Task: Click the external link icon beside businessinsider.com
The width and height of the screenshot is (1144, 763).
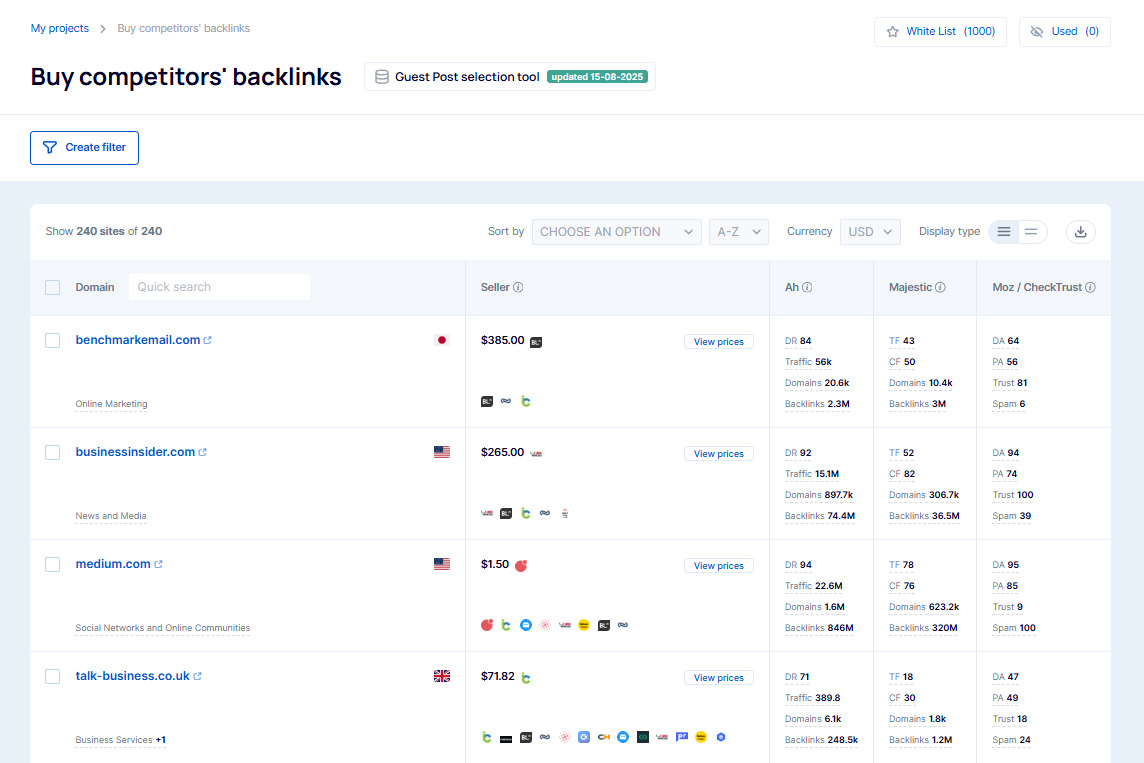Action: point(202,452)
